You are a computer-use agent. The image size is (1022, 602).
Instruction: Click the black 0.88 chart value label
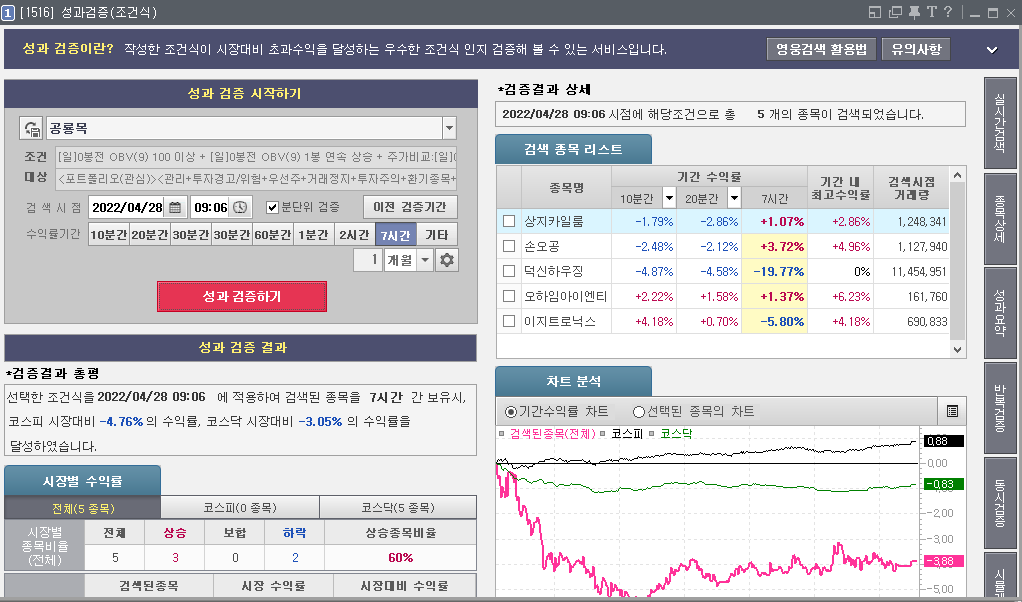click(944, 441)
